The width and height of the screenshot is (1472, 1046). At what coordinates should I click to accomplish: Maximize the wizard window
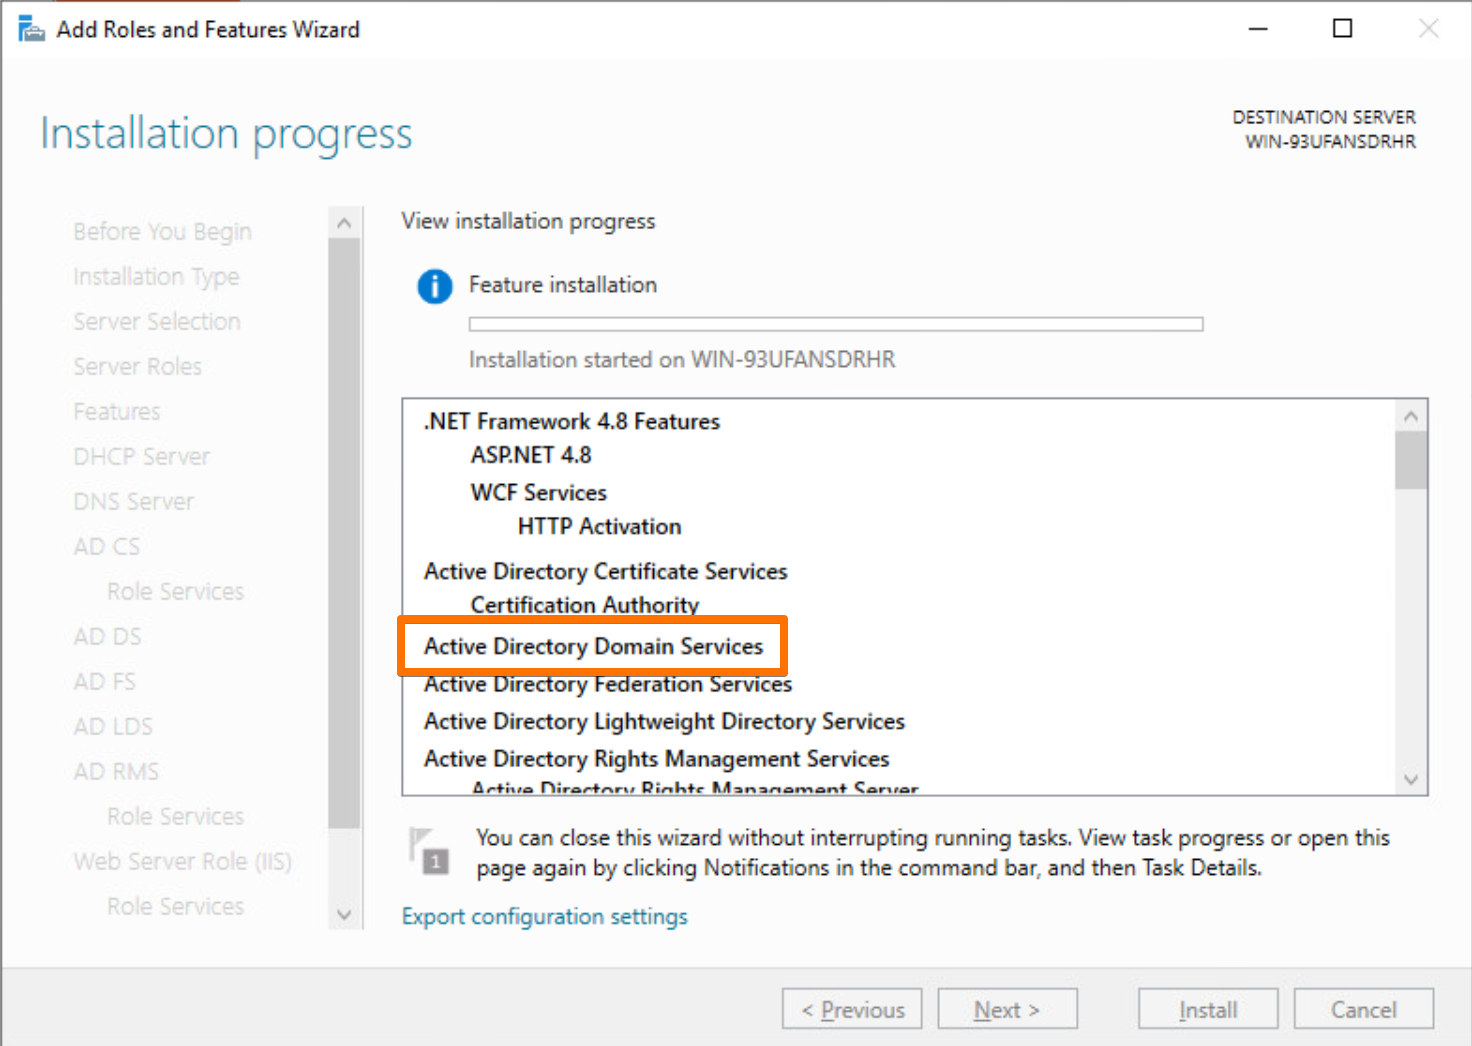click(x=1342, y=29)
